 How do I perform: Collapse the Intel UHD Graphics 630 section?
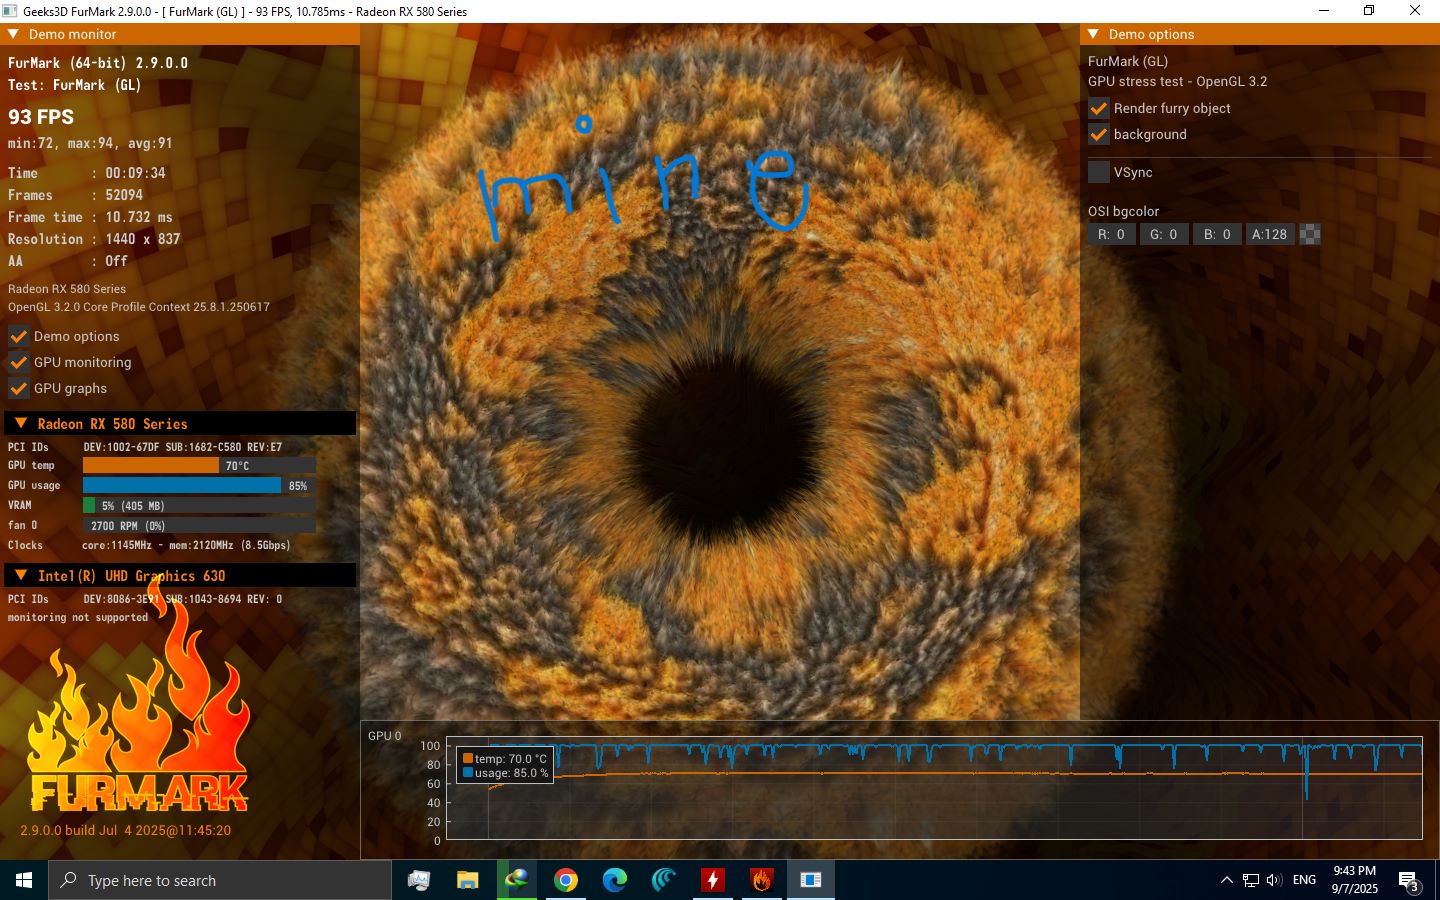click(21, 575)
